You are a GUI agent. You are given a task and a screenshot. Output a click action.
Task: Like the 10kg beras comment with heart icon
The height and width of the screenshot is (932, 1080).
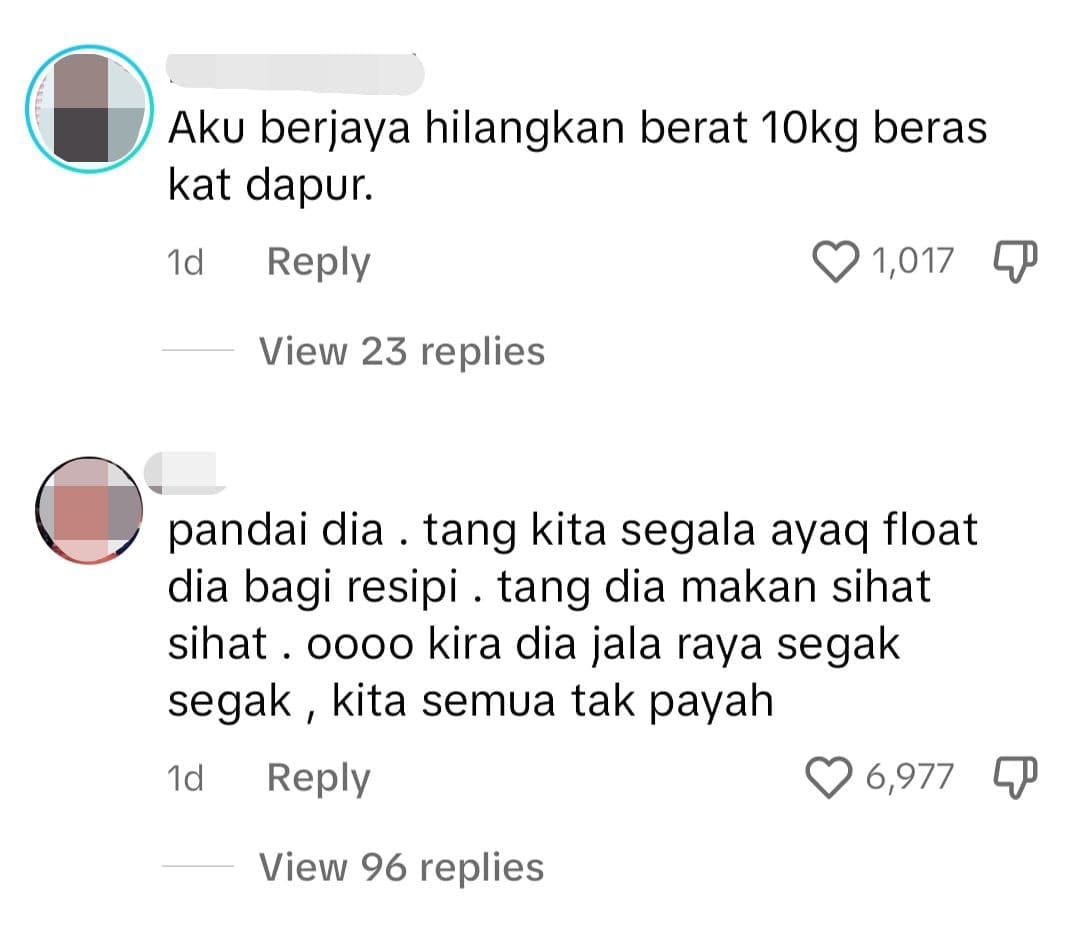[835, 262]
